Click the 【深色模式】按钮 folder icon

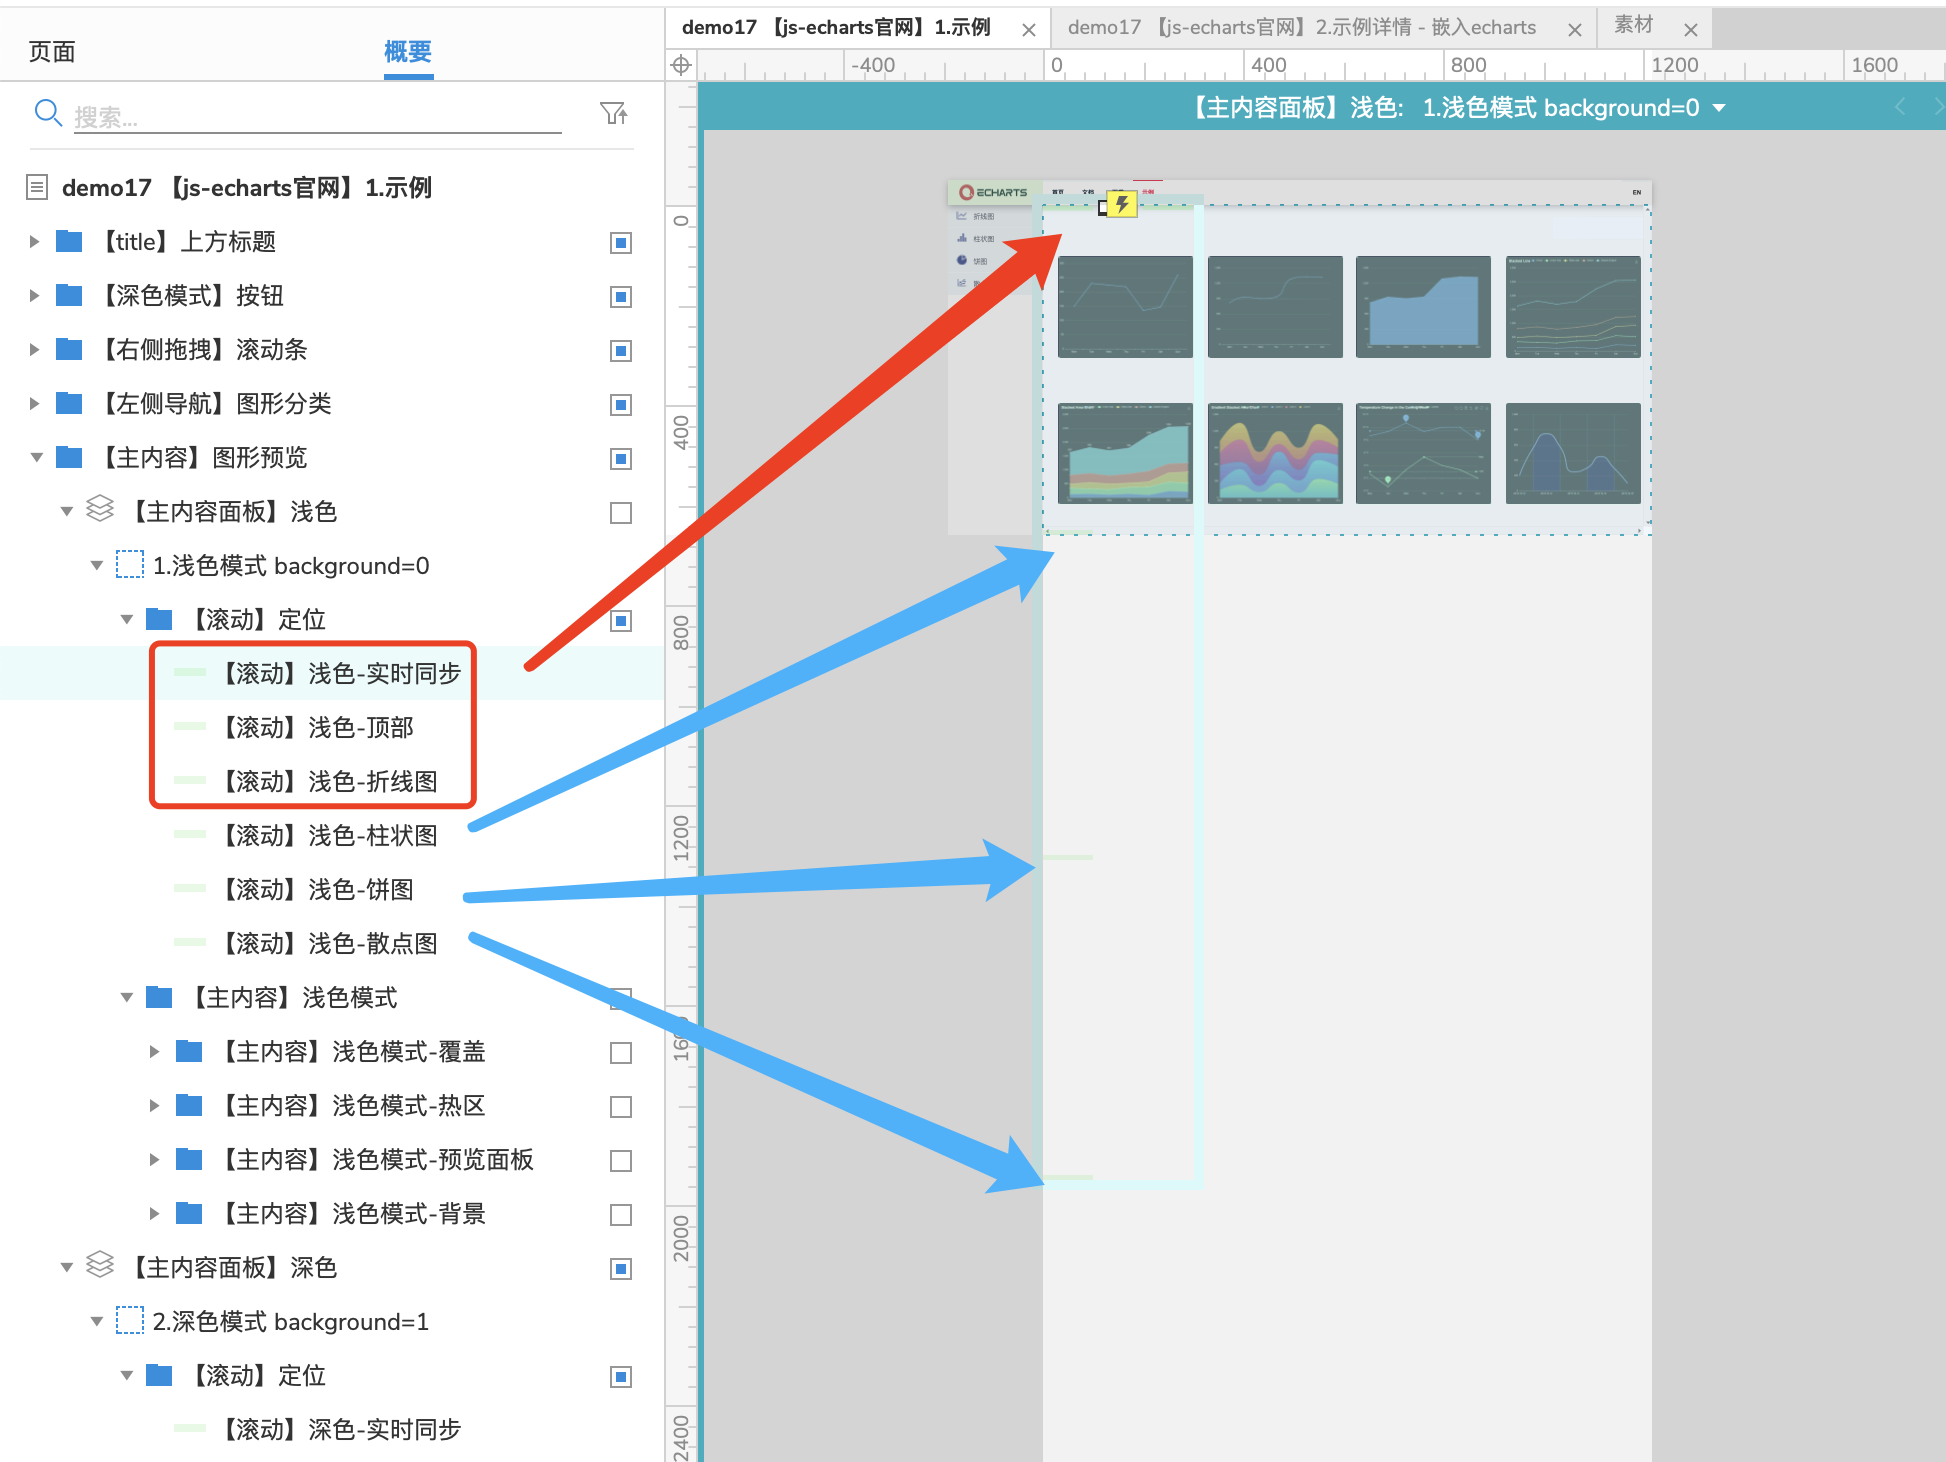pos(69,295)
